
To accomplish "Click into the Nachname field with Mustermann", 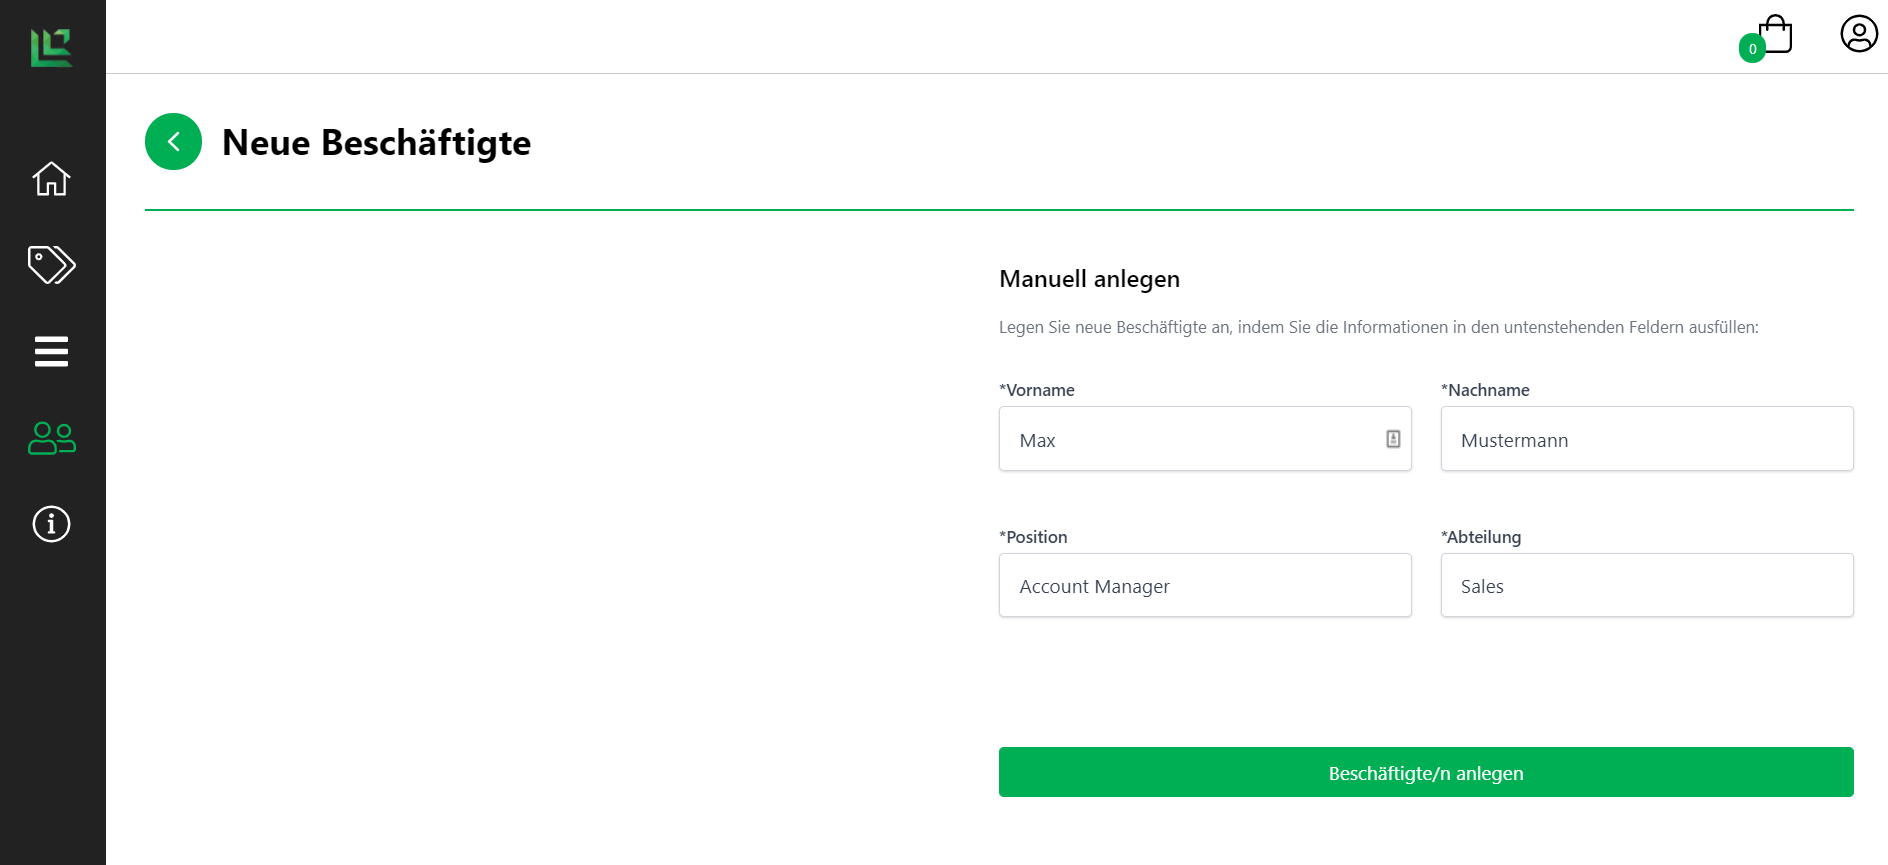I will (1646, 440).
